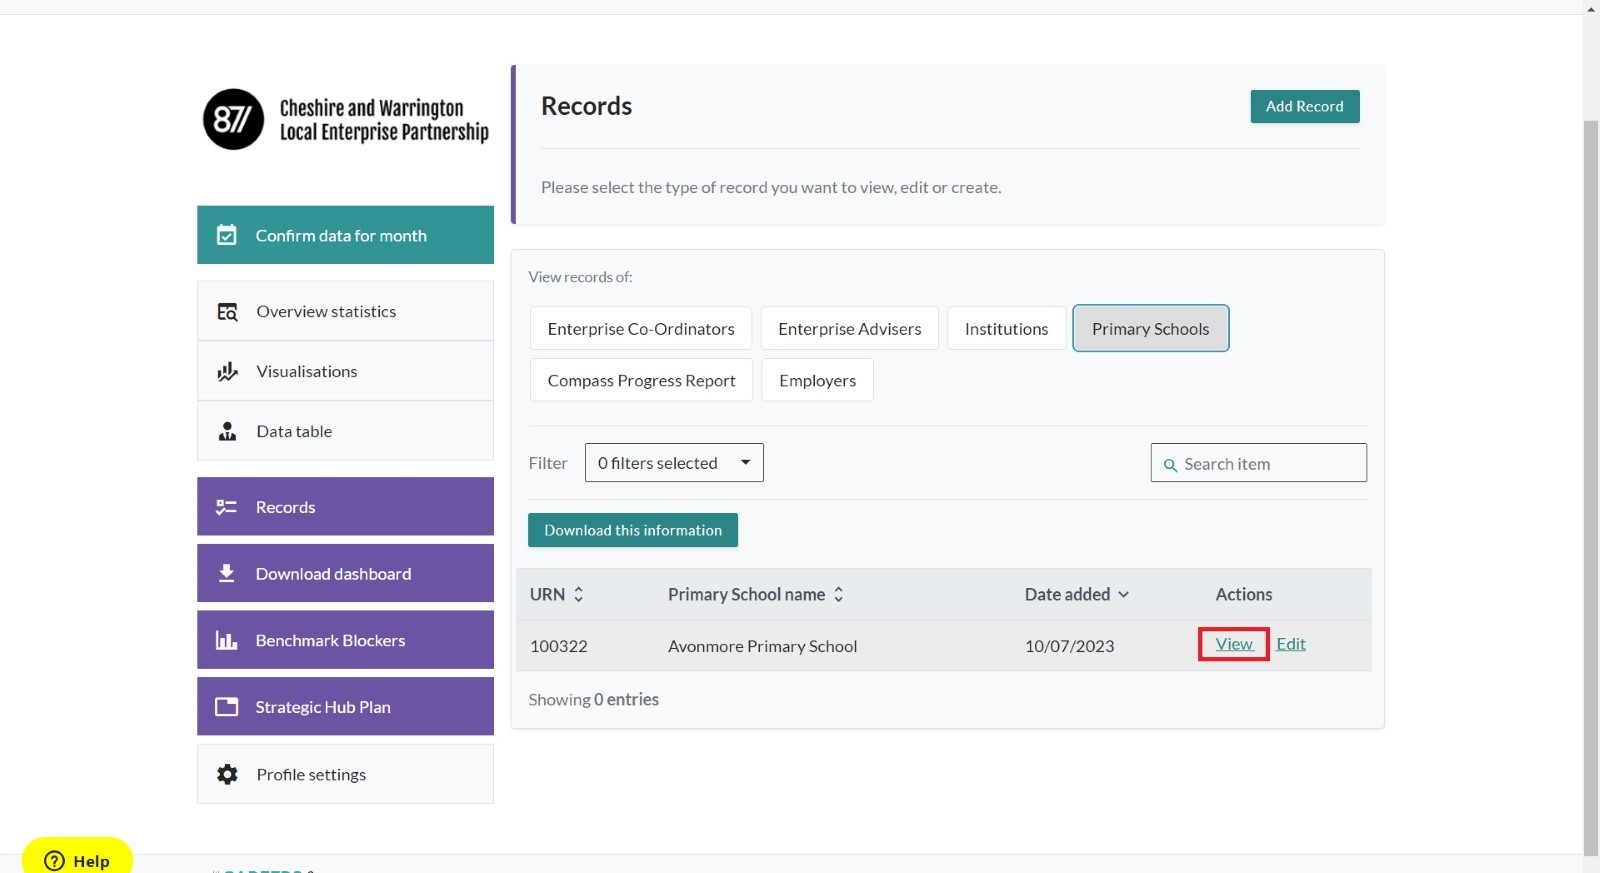The height and width of the screenshot is (873, 1600).
Task: Click the Add Record button
Action: coord(1305,107)
